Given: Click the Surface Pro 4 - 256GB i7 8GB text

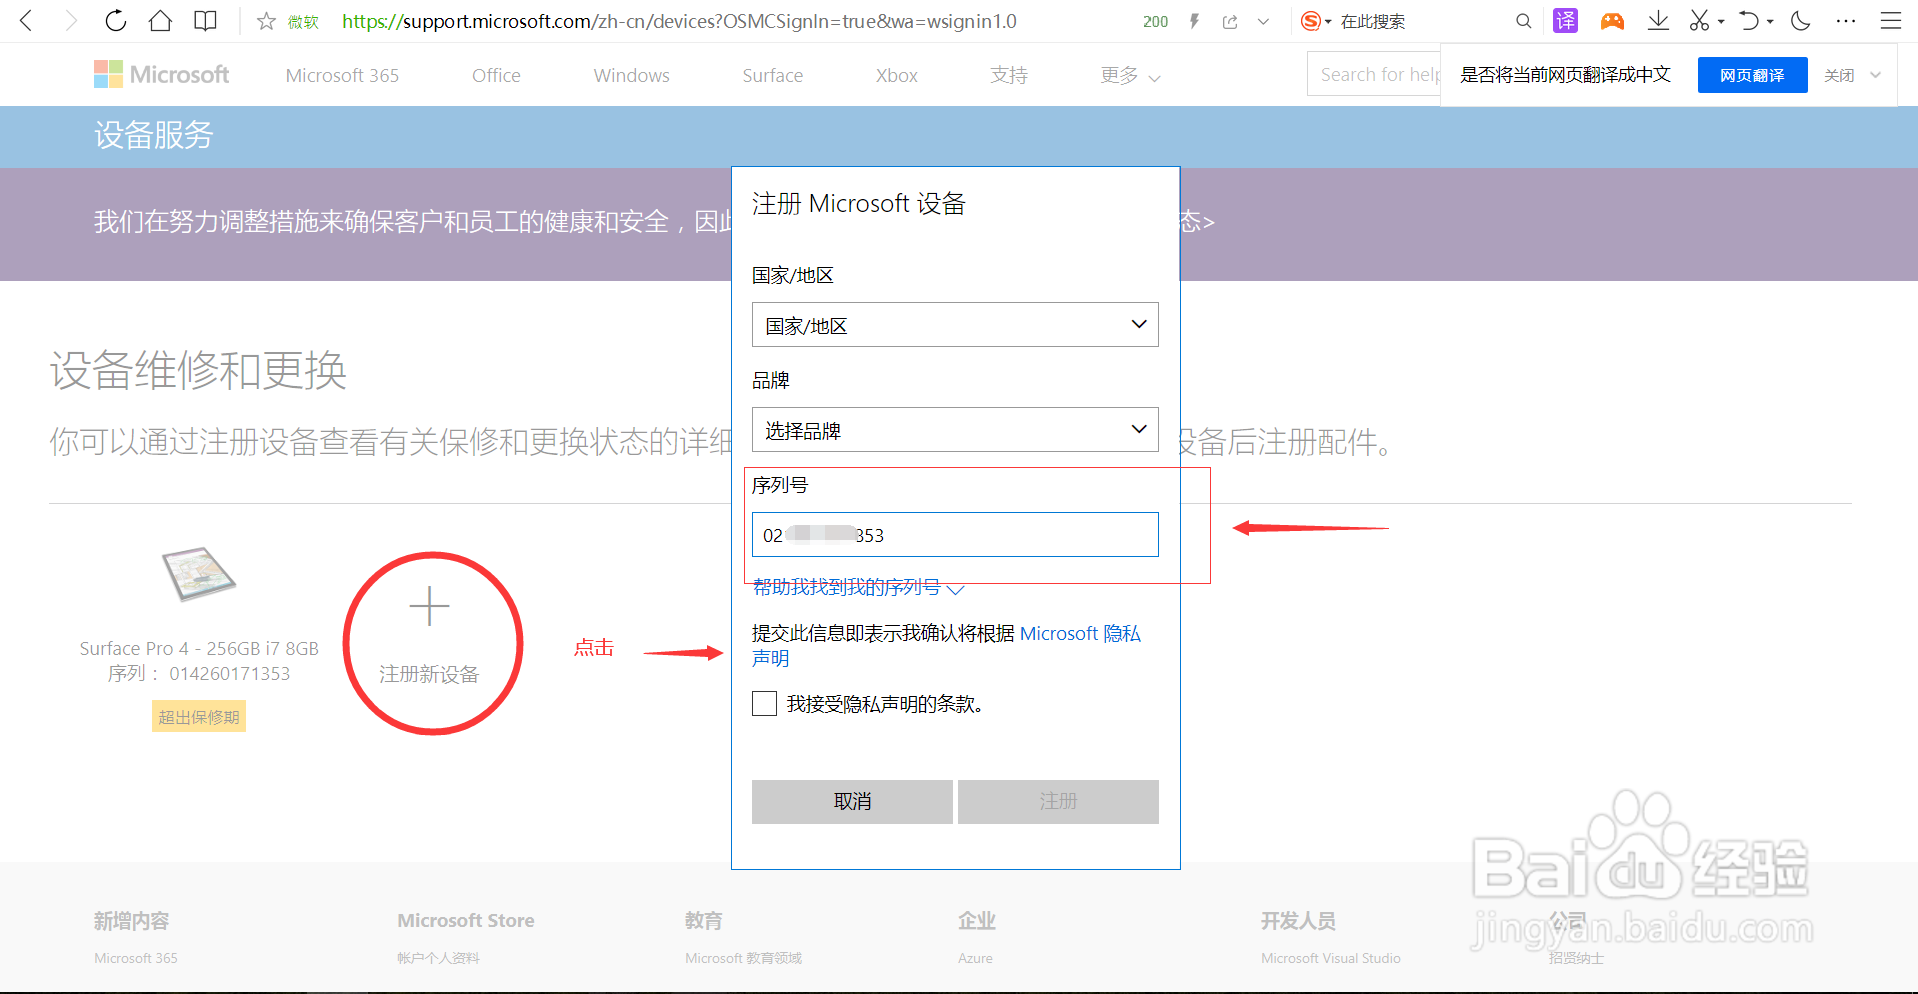Looking at the screenshot, I should click(x=199, y=648).
